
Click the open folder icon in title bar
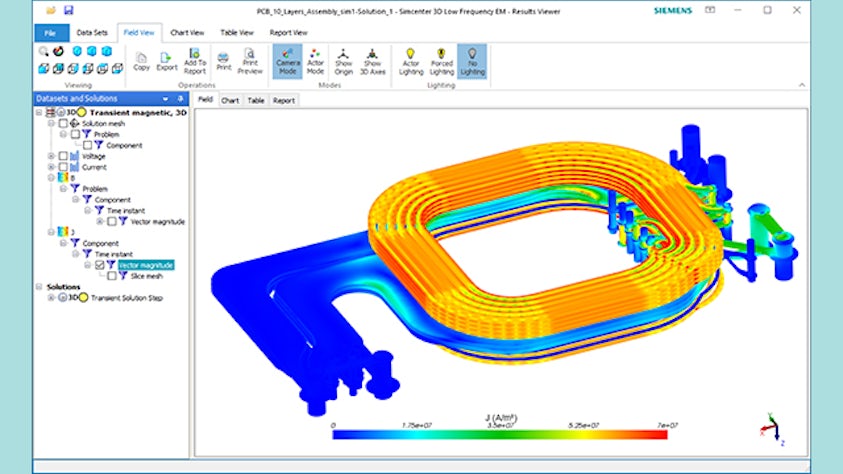pos(51,10)
